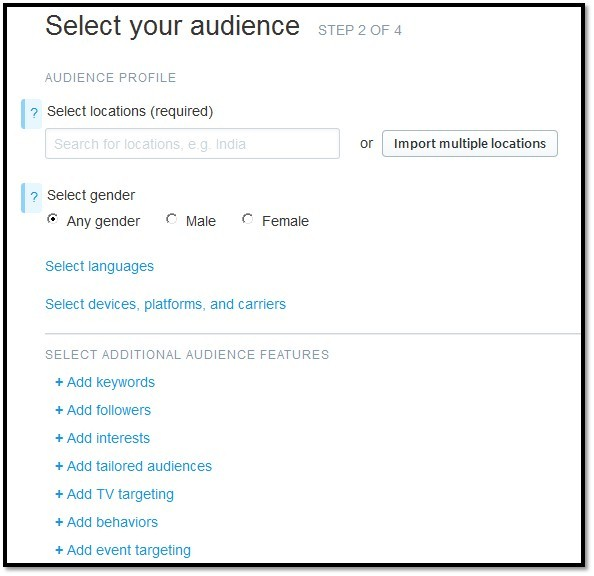Click in the Search for locations field

point(192,144)
